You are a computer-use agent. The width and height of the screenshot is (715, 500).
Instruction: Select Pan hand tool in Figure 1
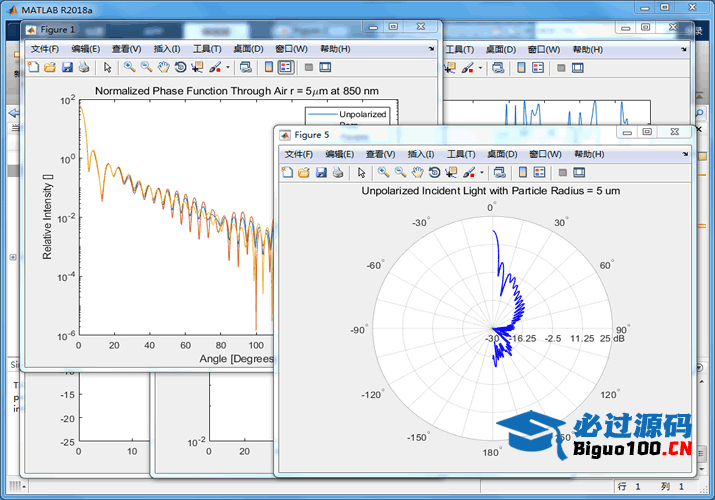point(164,67)
